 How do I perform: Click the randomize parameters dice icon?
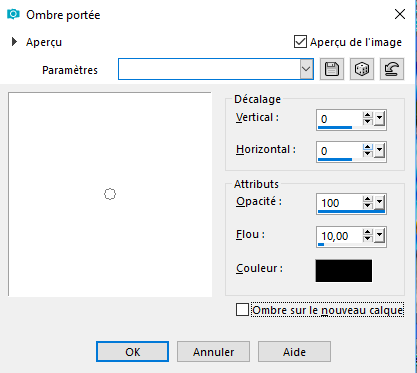point(362,69)
